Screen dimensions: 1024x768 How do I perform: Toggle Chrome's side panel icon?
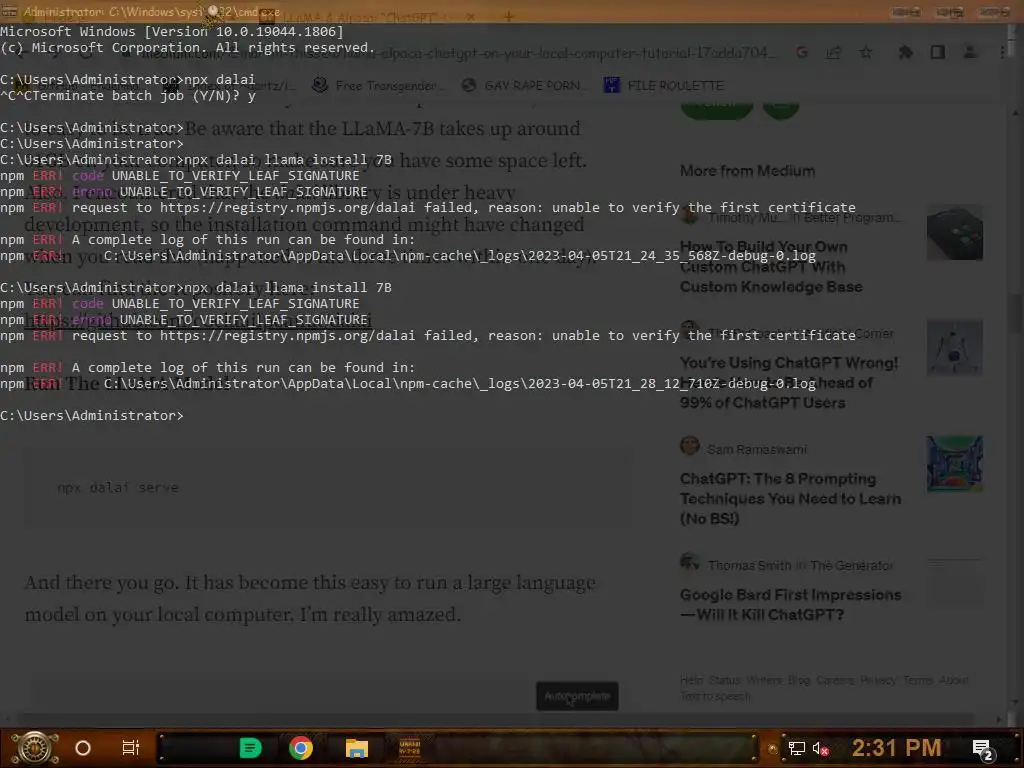coord(938,52)
